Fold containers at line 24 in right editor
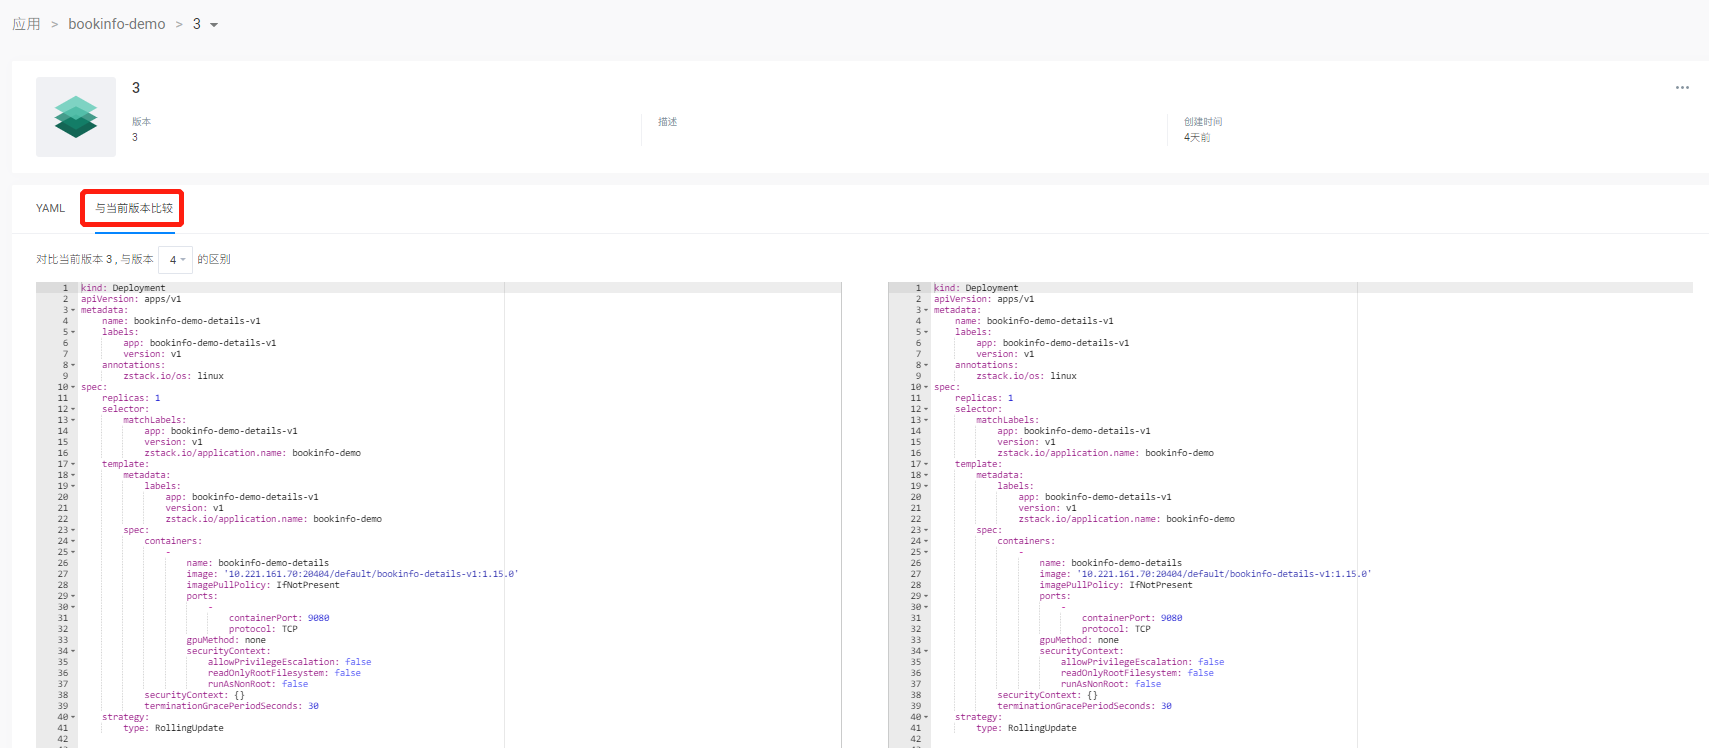Screen dimensions: 1709x748 tap(926, 542)
